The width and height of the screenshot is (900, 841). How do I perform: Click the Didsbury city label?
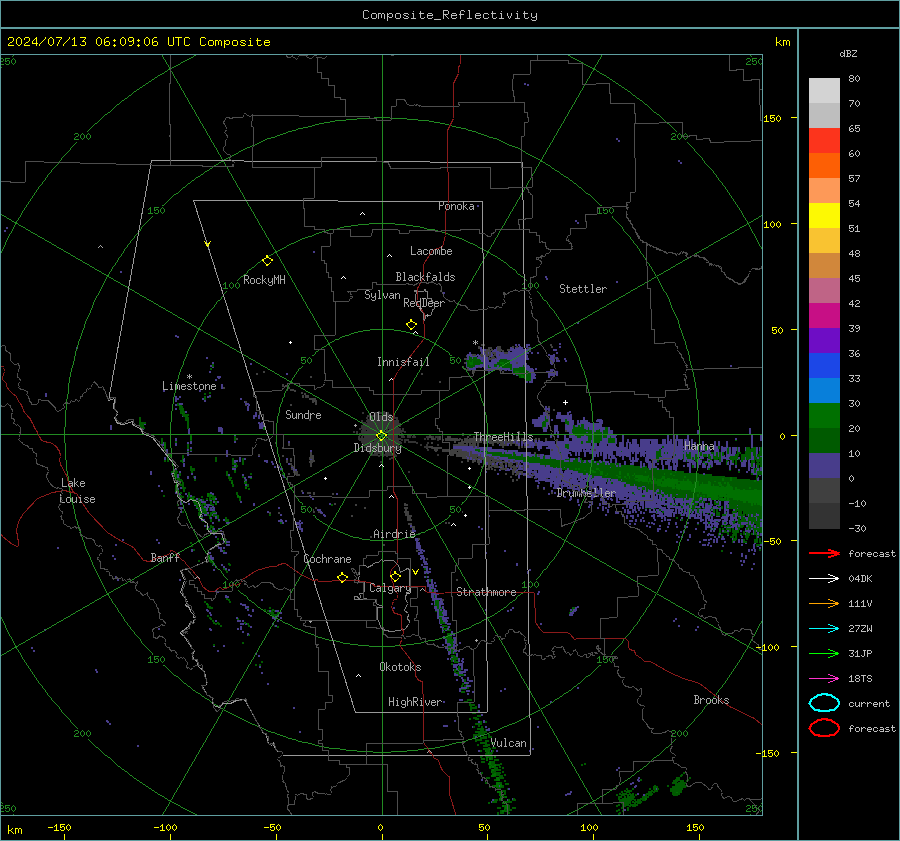(377, 448)
